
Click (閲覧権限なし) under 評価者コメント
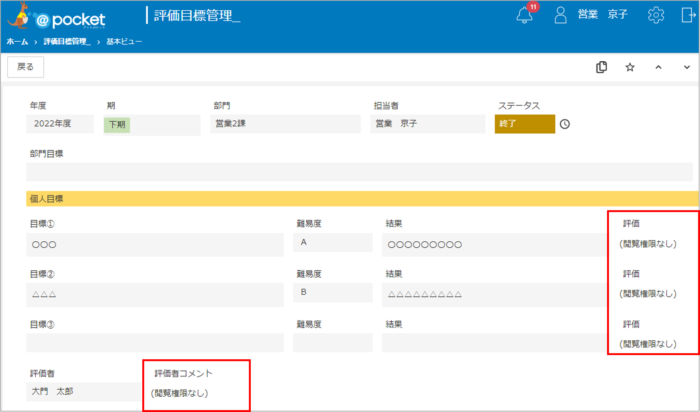tap(179, 393)
